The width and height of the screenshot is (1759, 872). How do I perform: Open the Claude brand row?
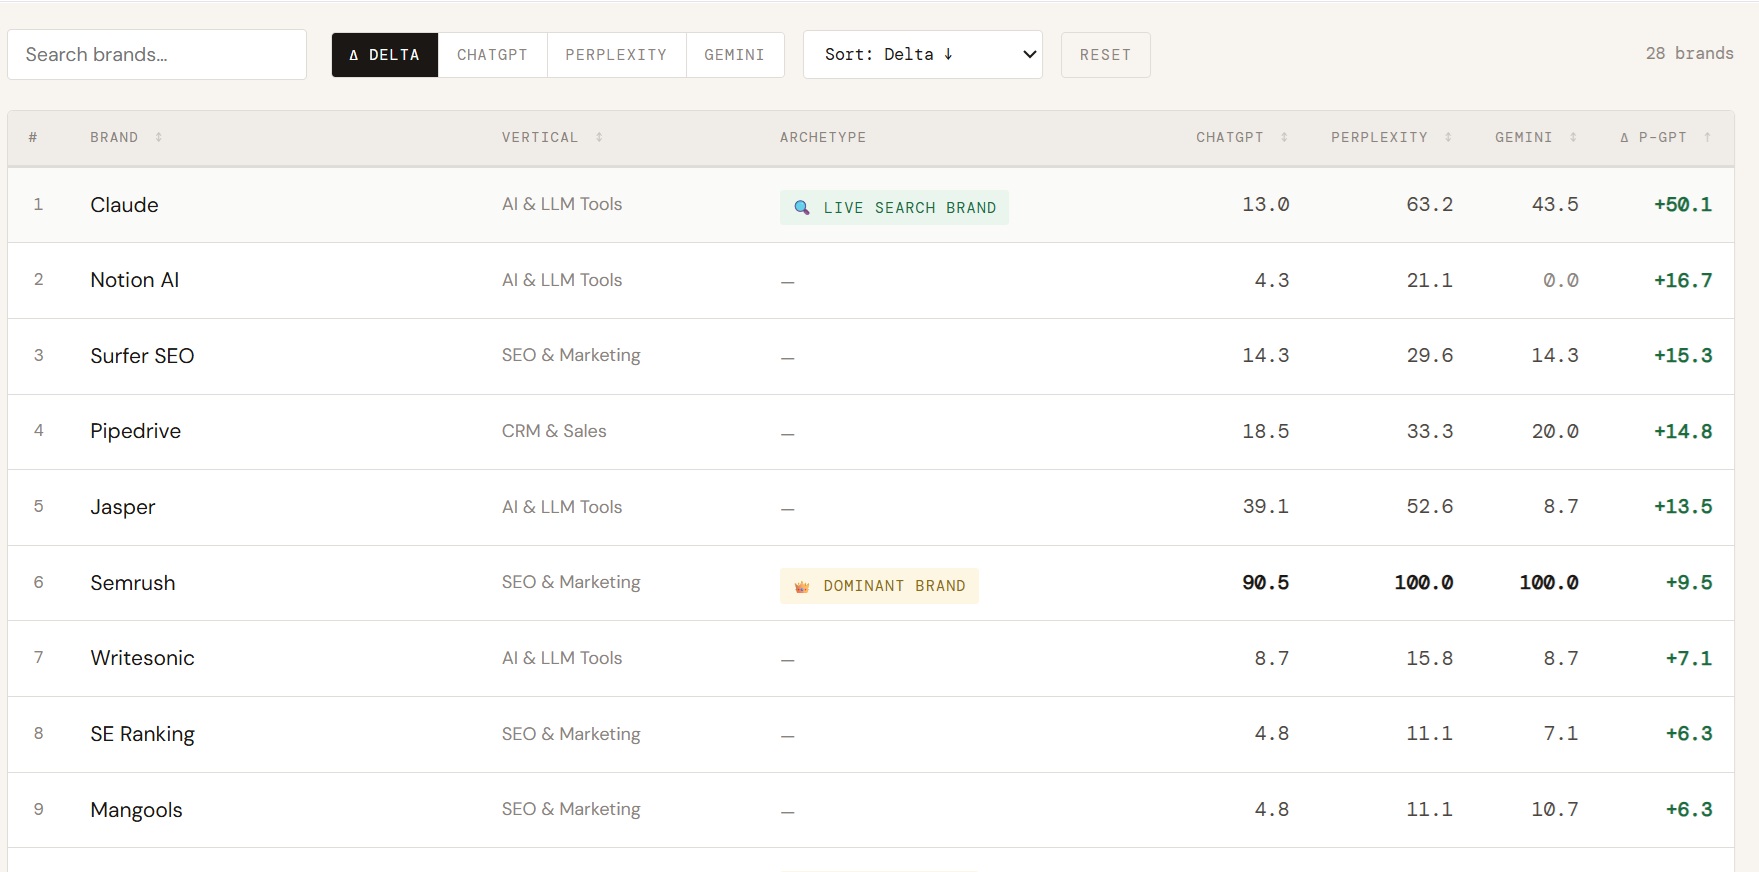[124, 205]
